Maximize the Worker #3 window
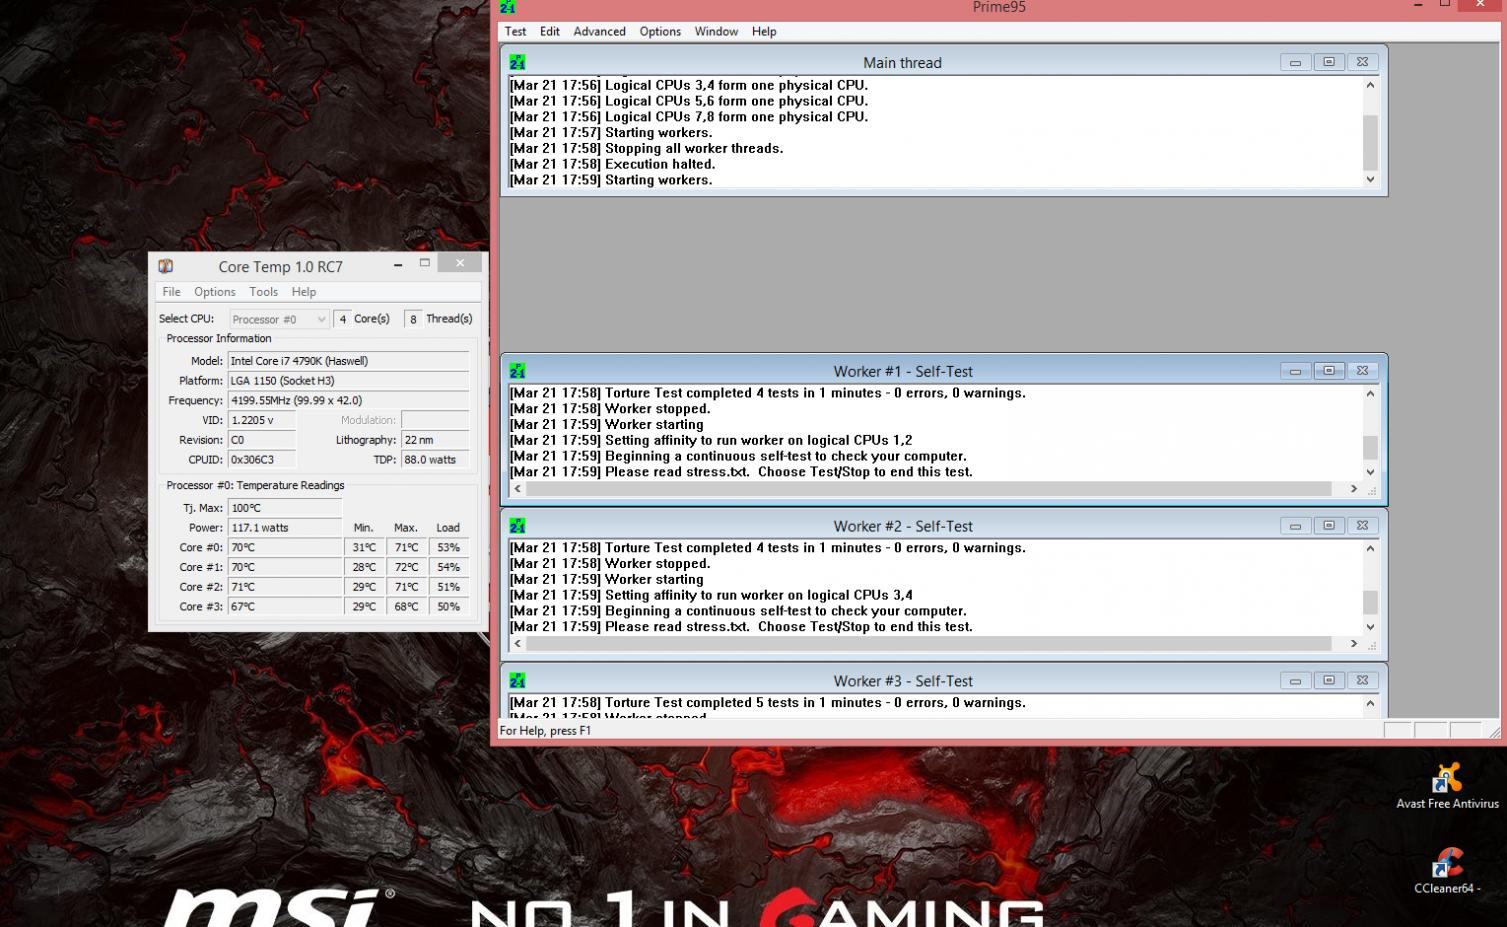Image resolution: width=1507 pixels, height=927 pixels. click(x=1329, y=681)
